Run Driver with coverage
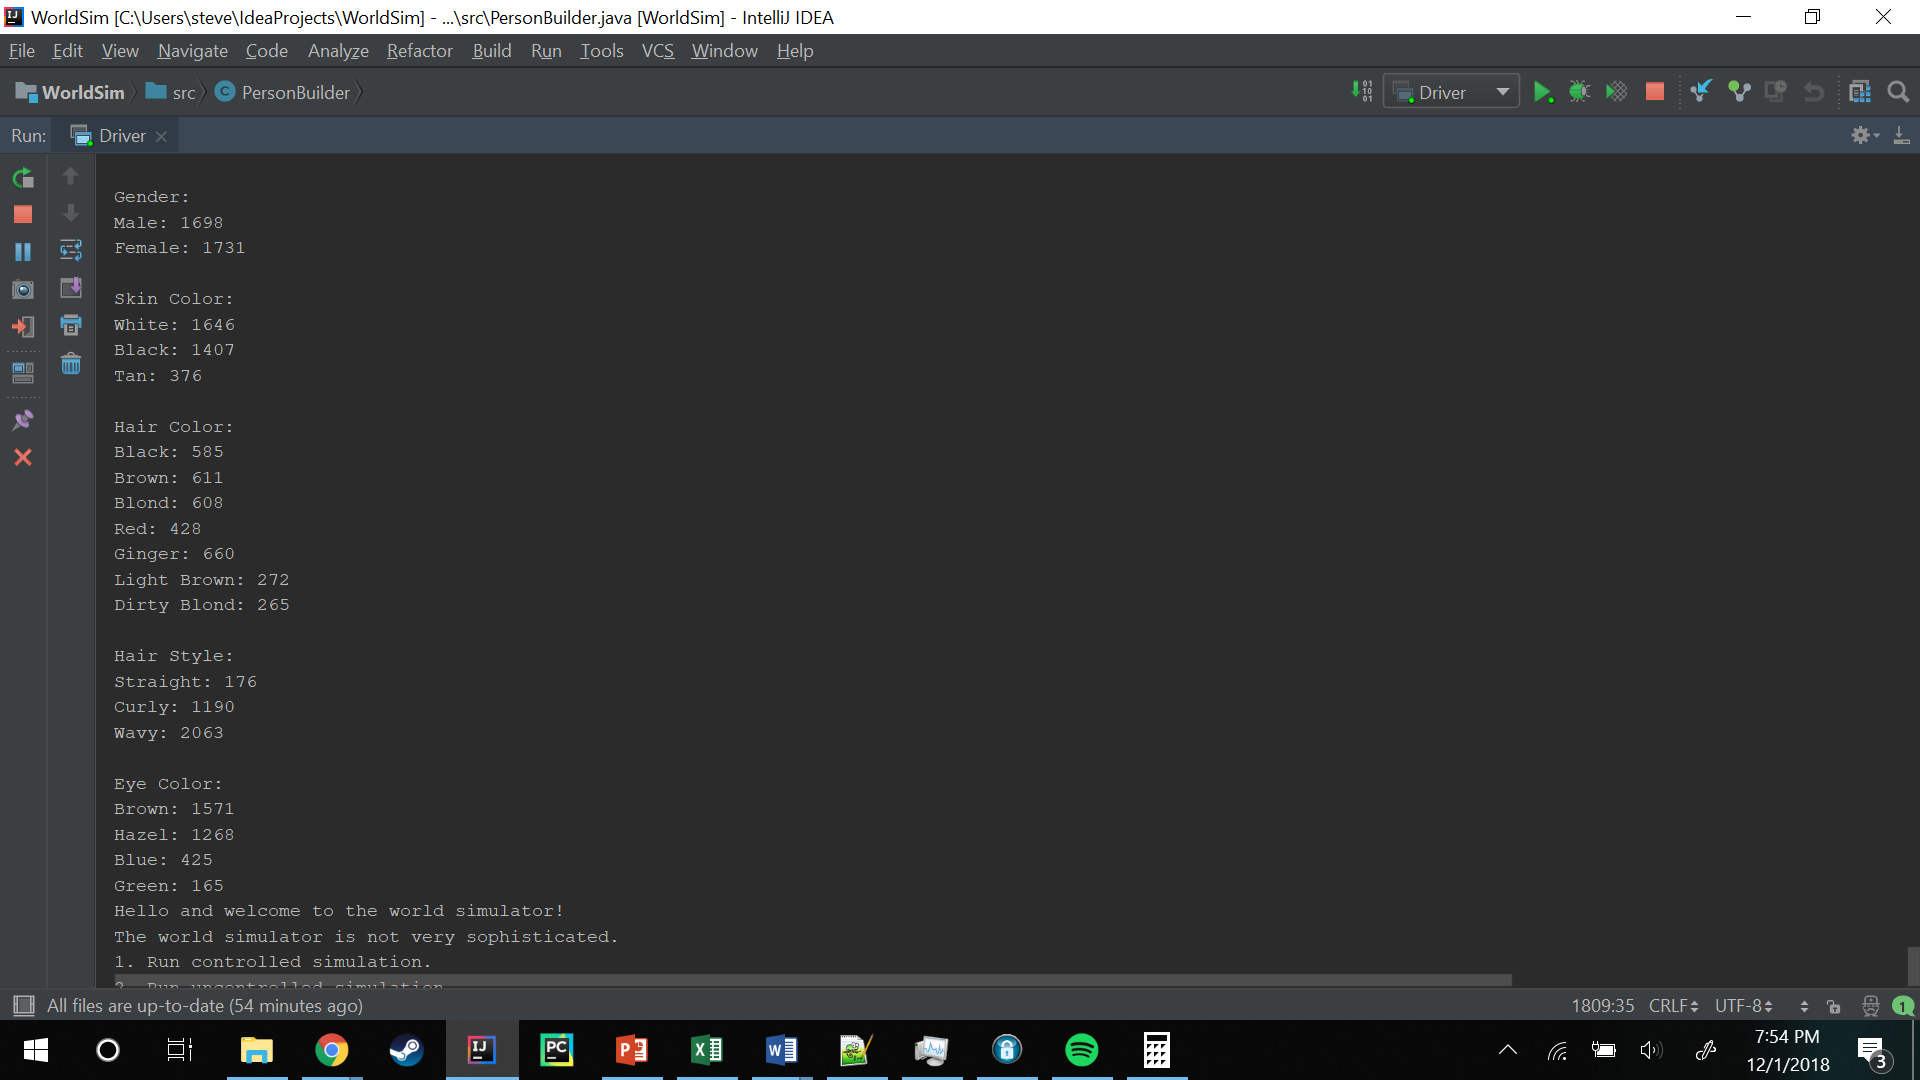 coord(1616,92)
